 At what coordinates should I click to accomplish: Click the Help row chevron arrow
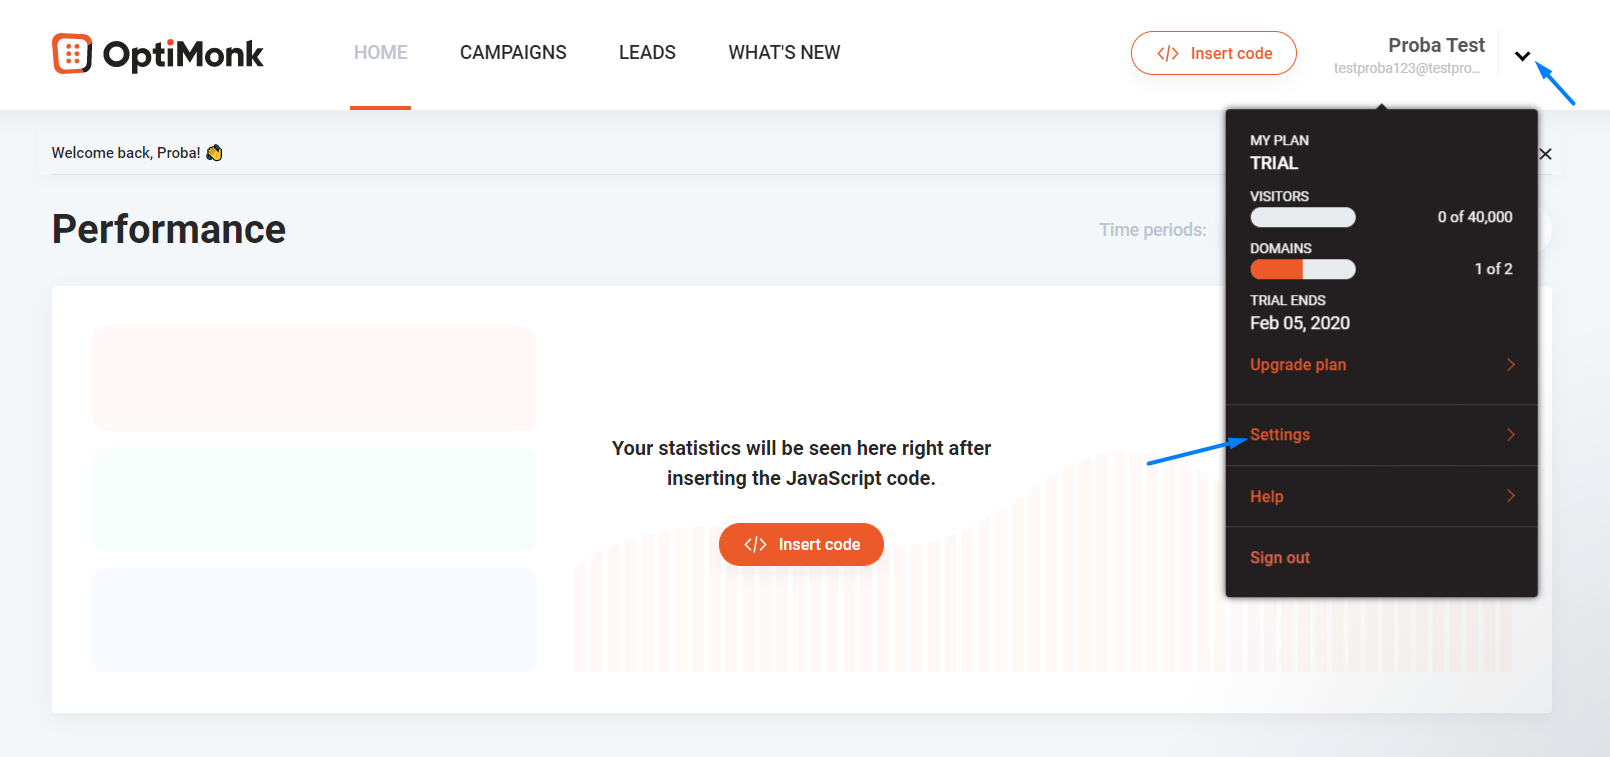[x=1511, y=496]
